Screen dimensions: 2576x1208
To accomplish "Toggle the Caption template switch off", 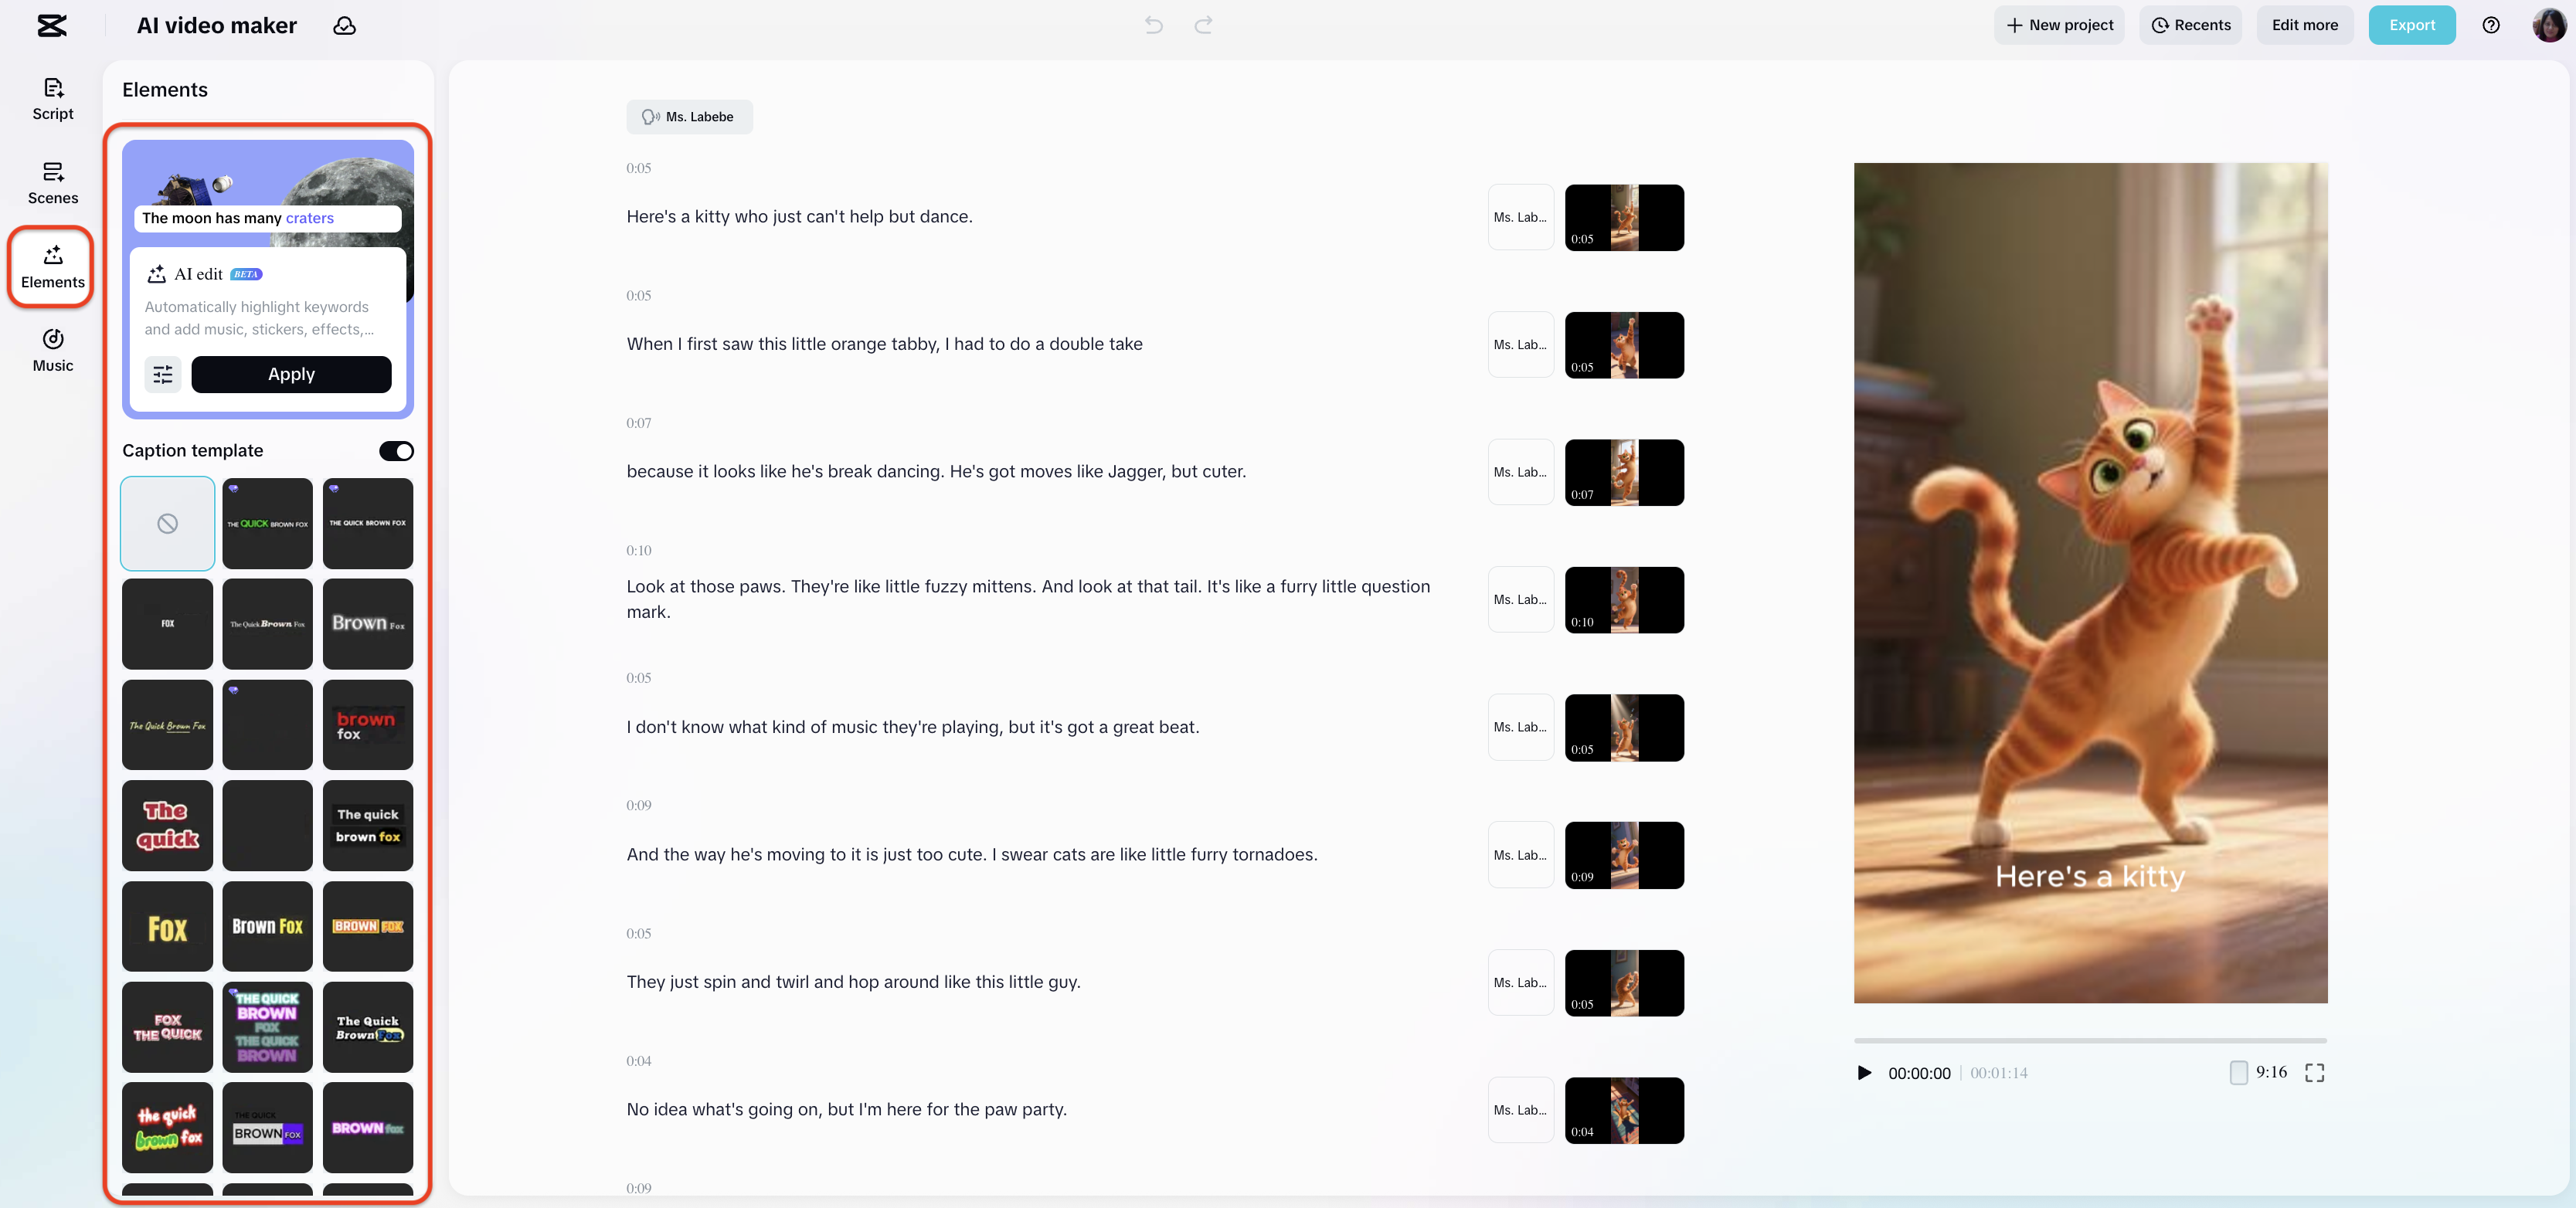I will pyautogui.click(x=396, y=450).
